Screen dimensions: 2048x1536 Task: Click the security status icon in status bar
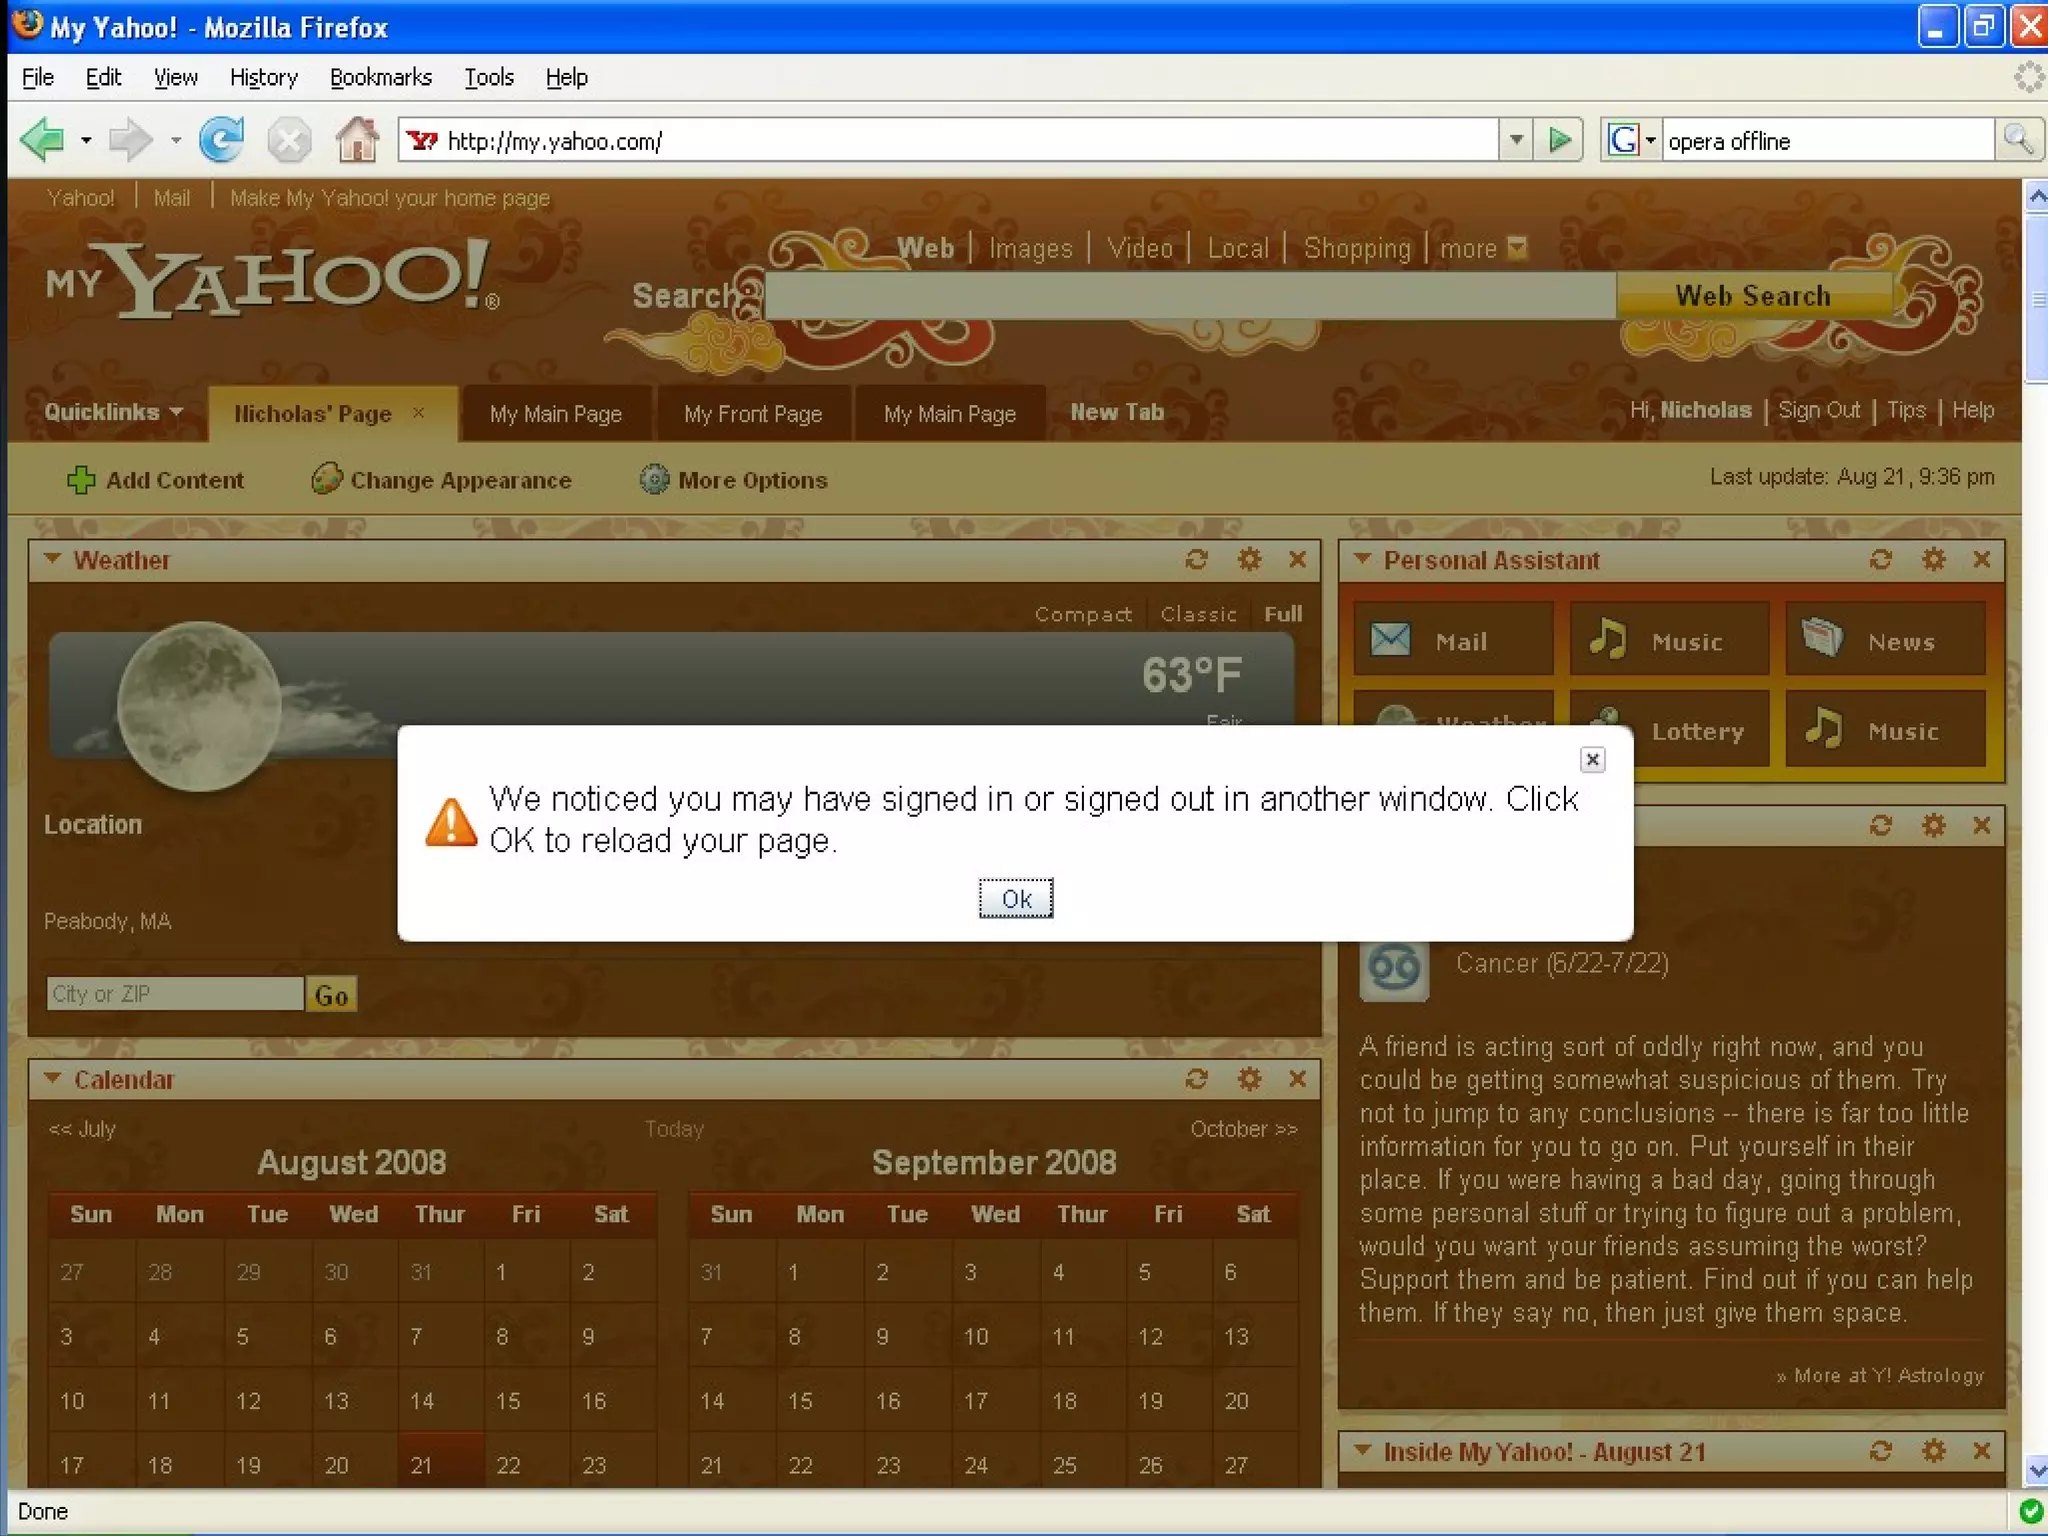(x=2030, y=1511)
